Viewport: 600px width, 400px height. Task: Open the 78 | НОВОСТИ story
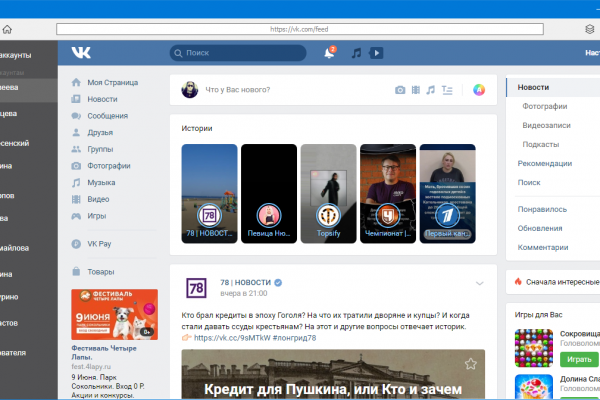coord(209,194)
